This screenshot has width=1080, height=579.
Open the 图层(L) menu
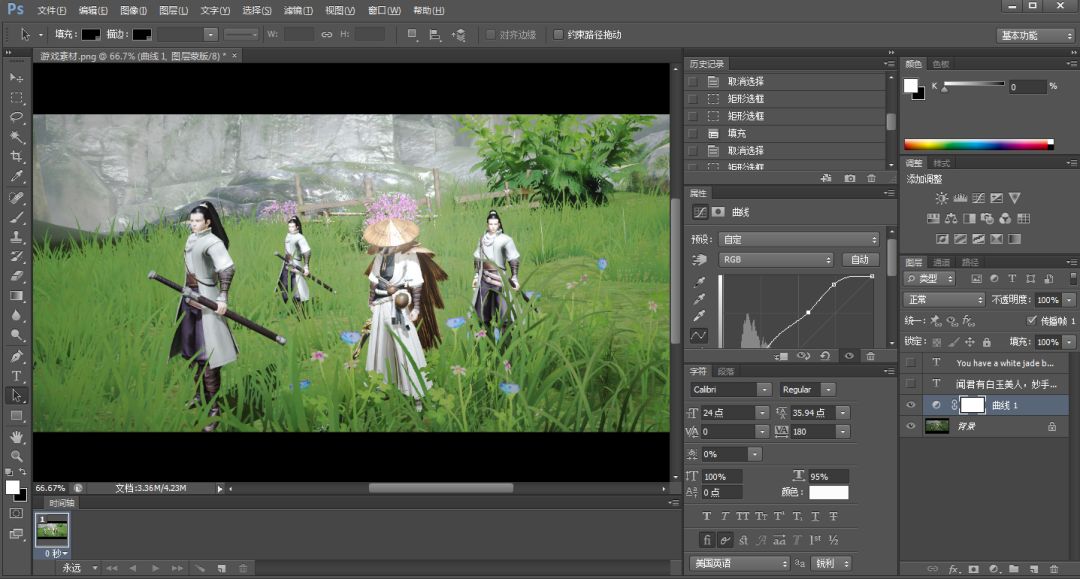(174, 10)
